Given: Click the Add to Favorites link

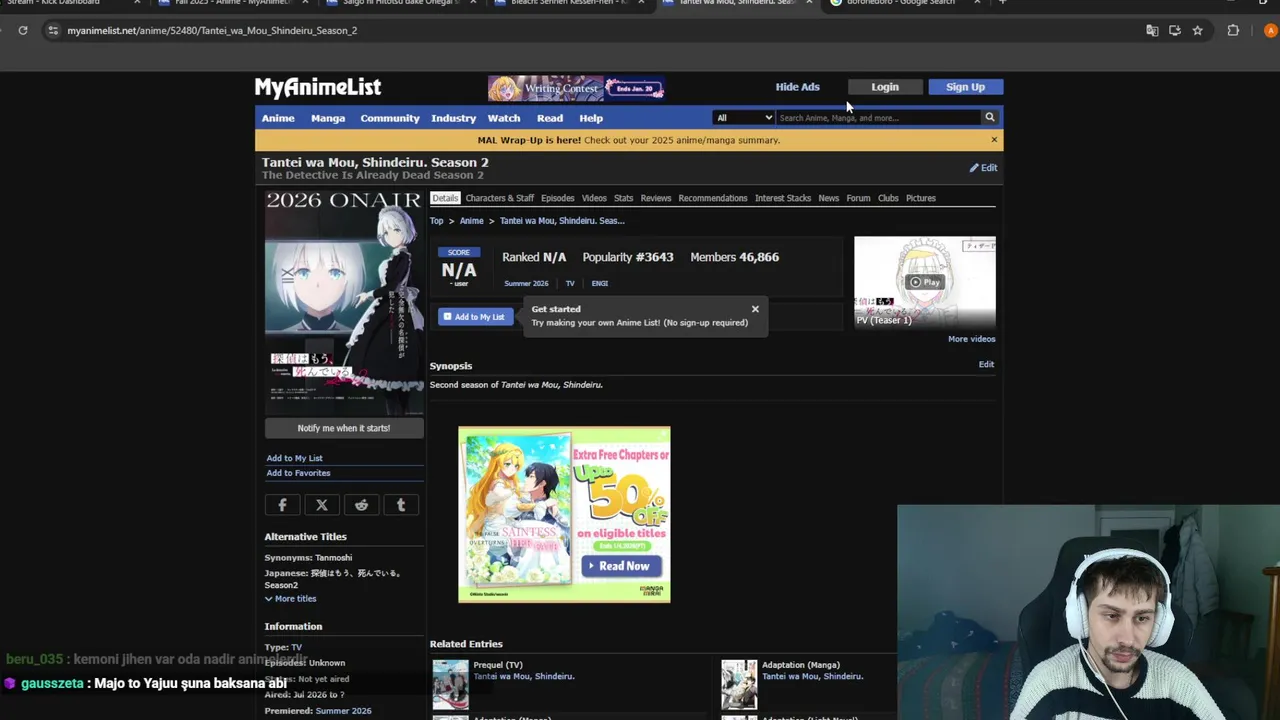Looking at the screenshot, I should click(298, 473).
